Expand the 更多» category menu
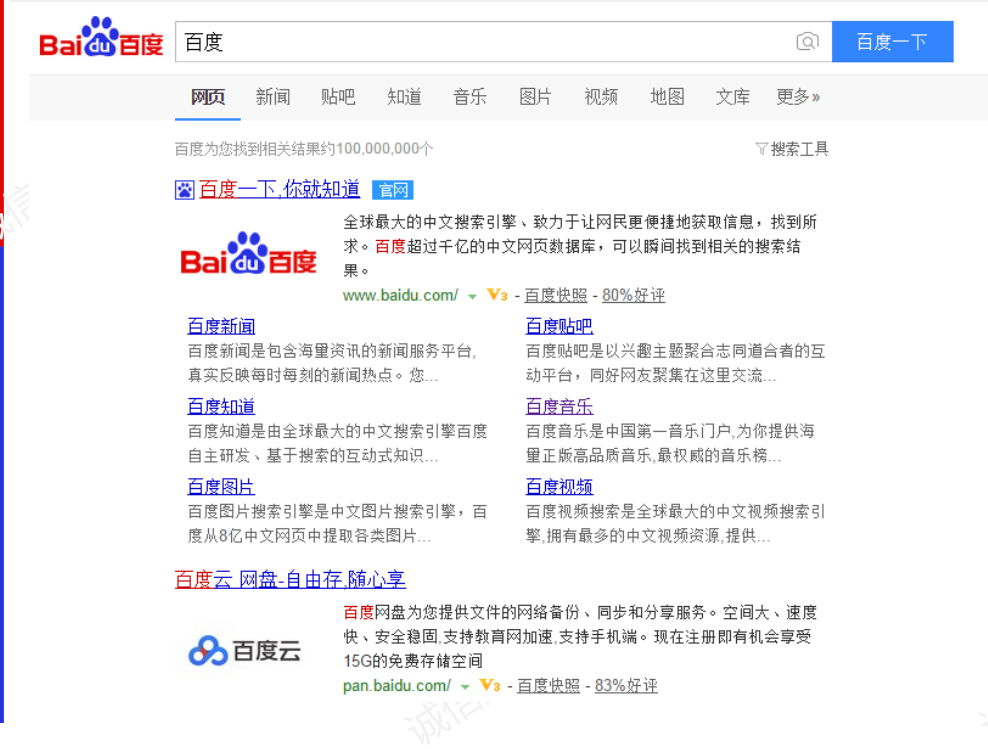Screen dimensions: 988x749 [x=798, y=97]
